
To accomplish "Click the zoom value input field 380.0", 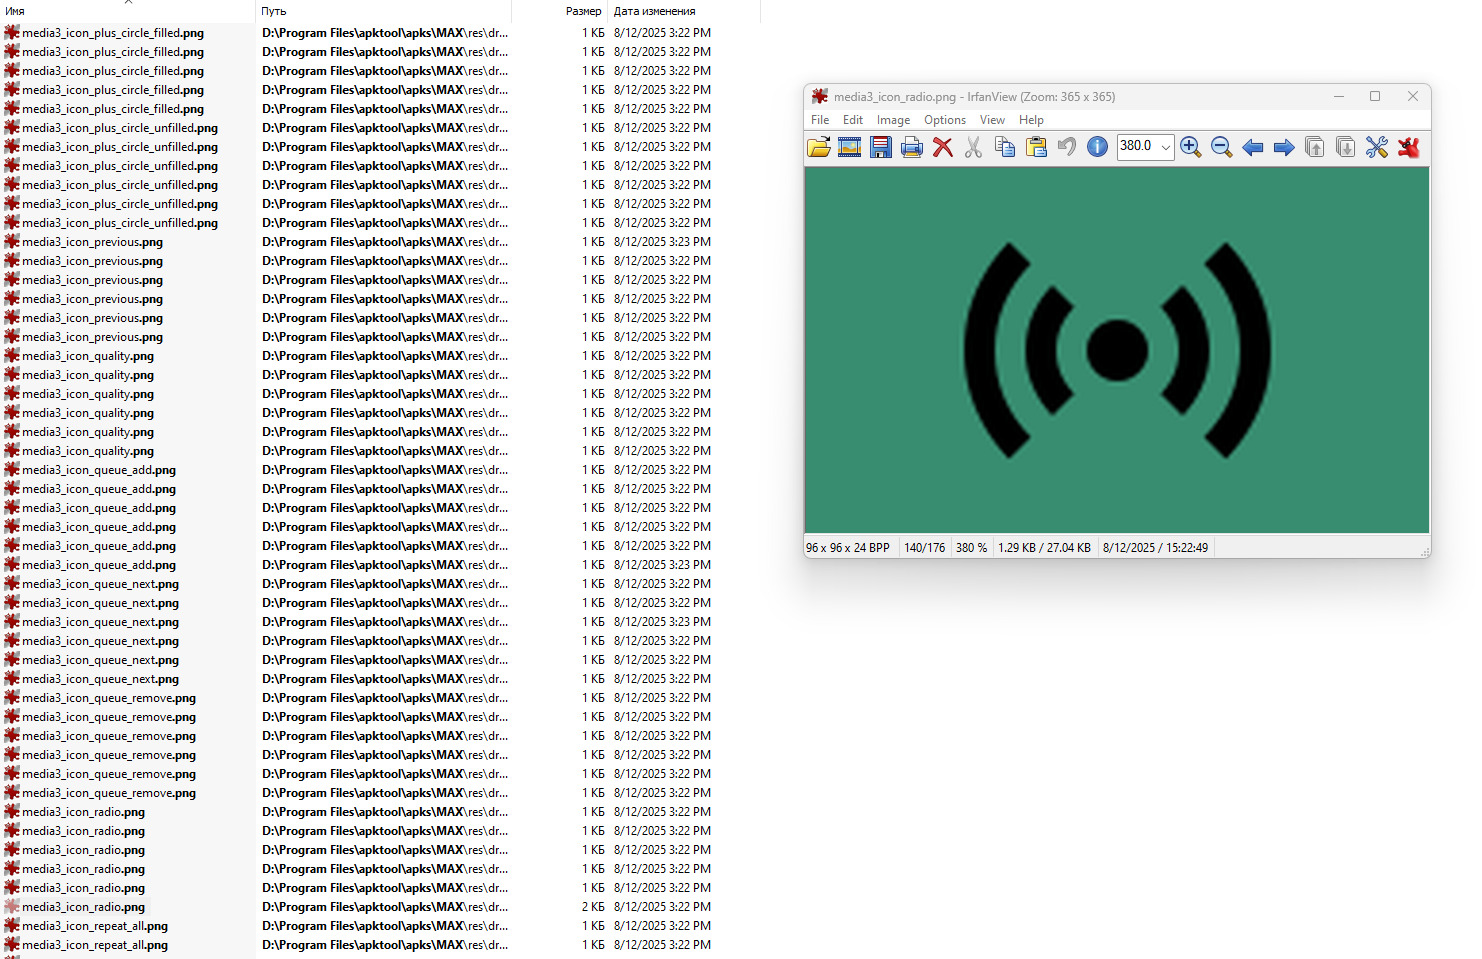I will click(1137, 147).
